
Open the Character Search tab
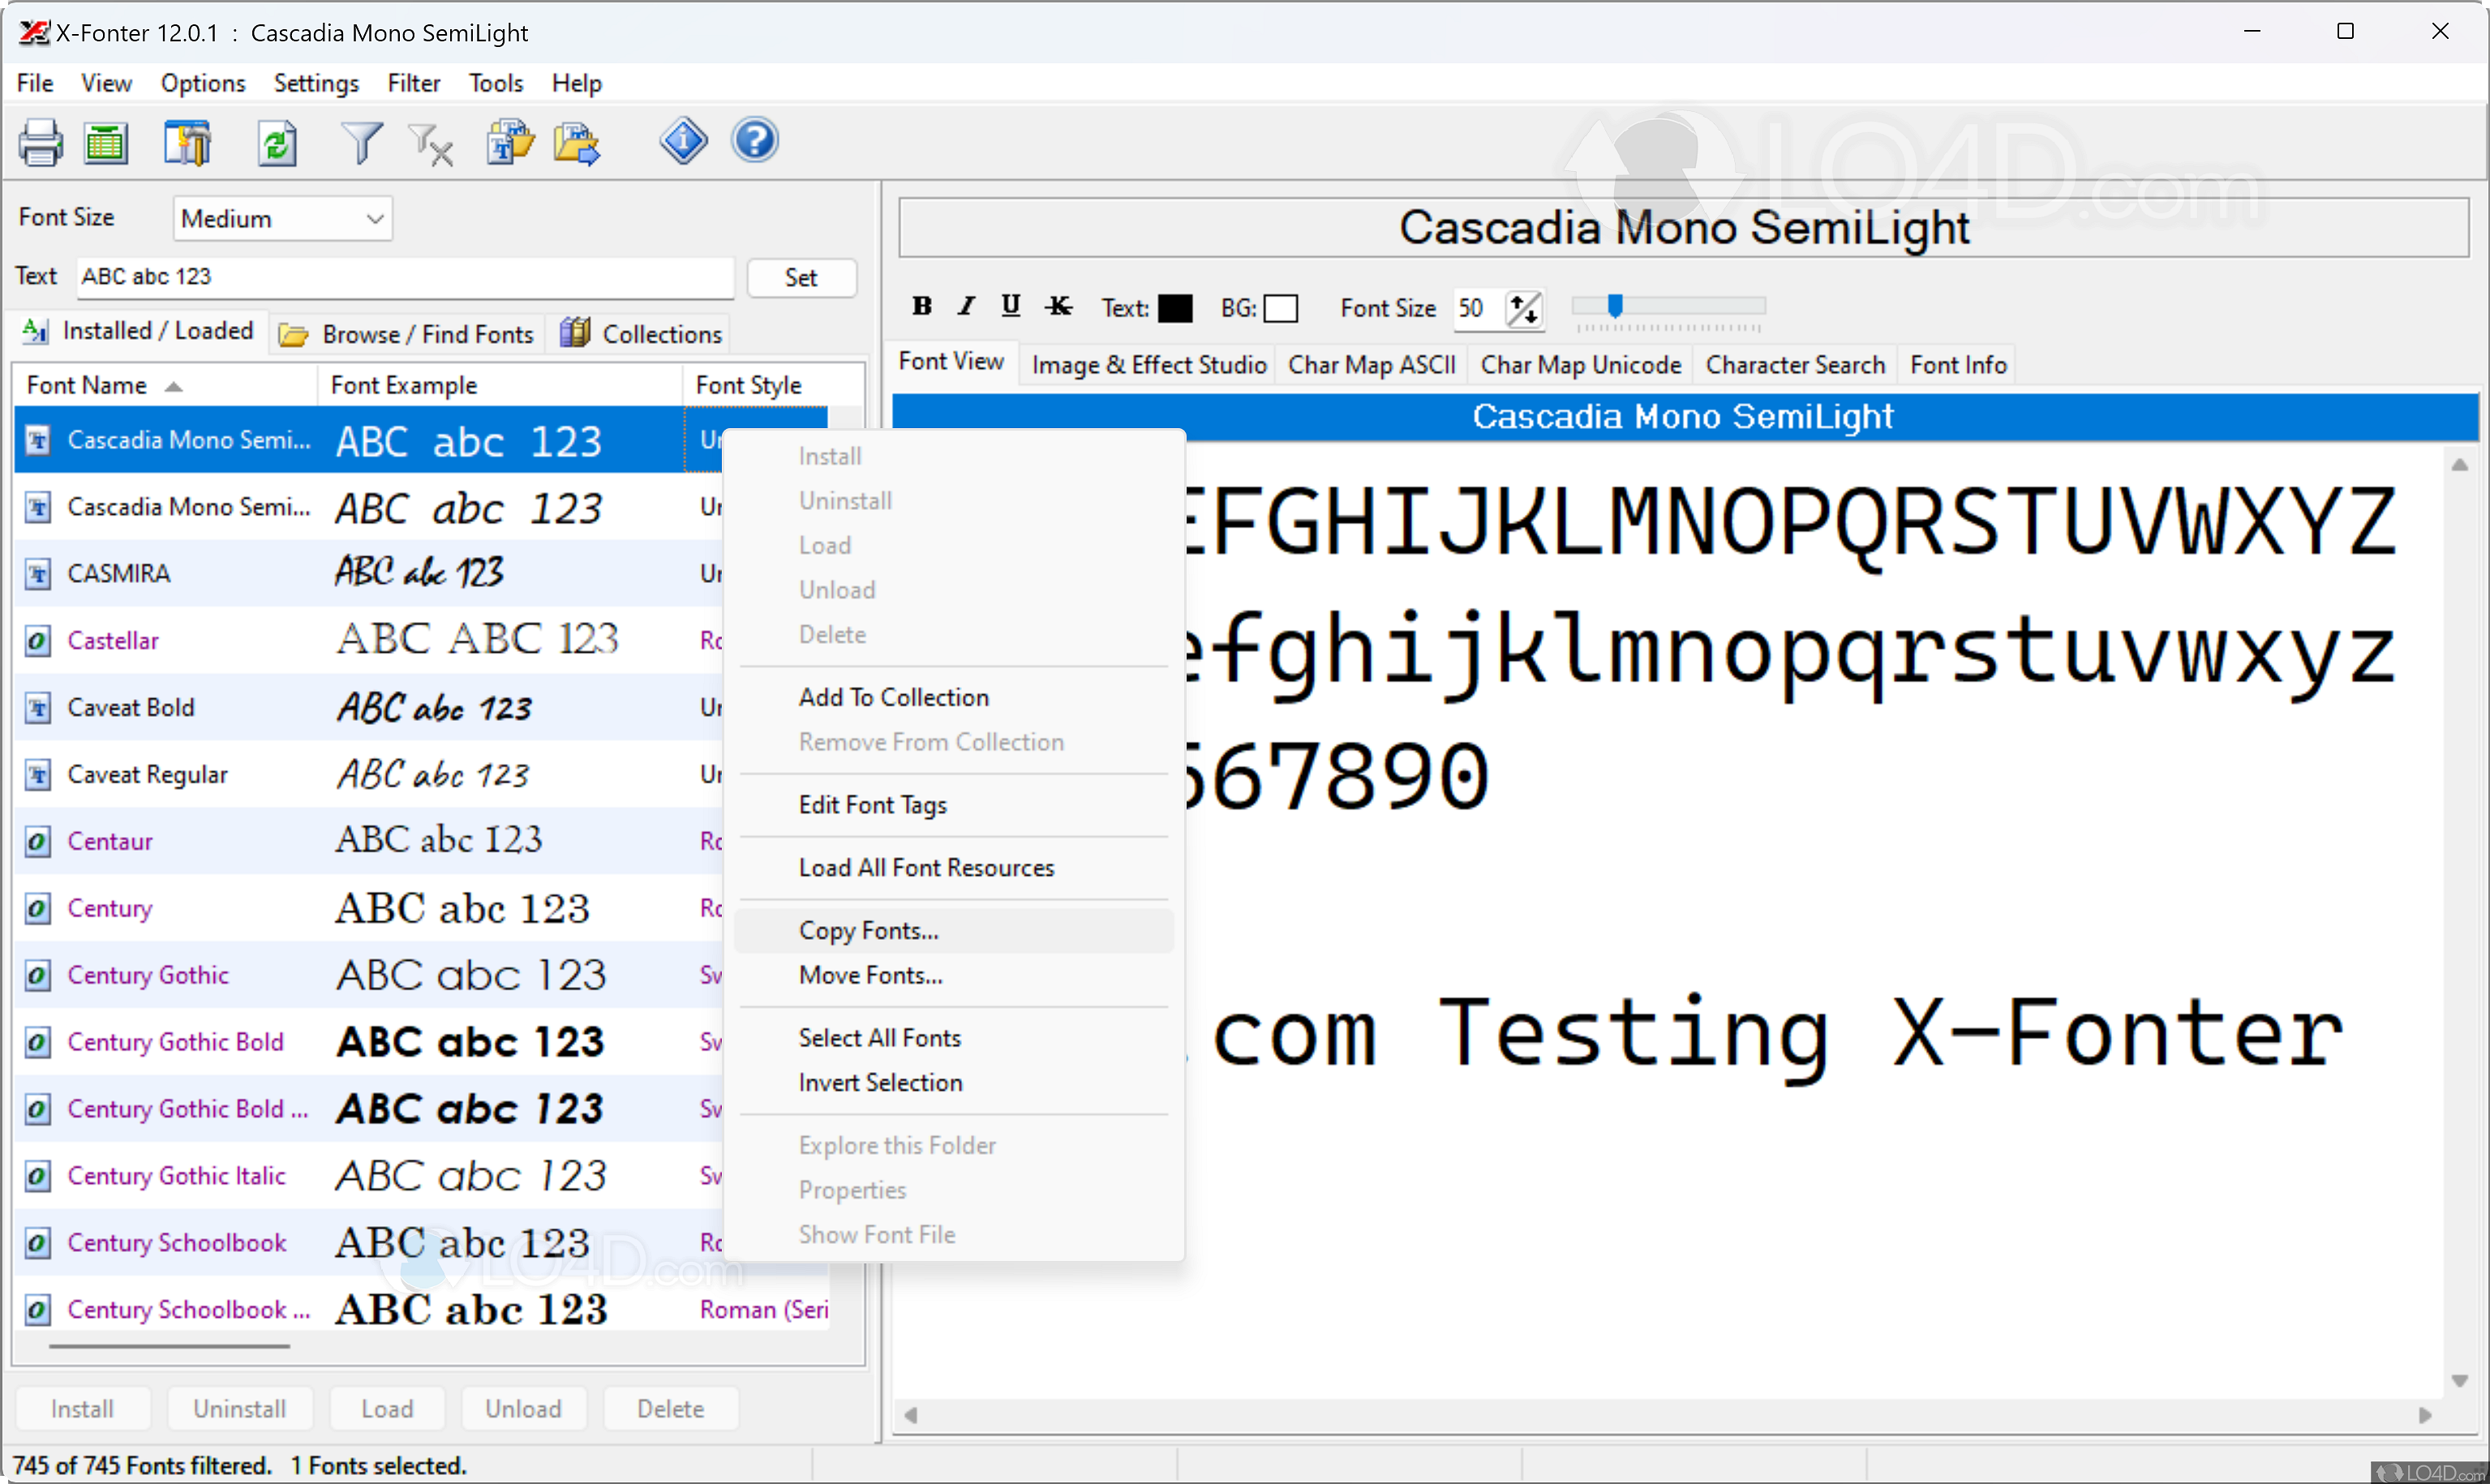click(1795, 365)
